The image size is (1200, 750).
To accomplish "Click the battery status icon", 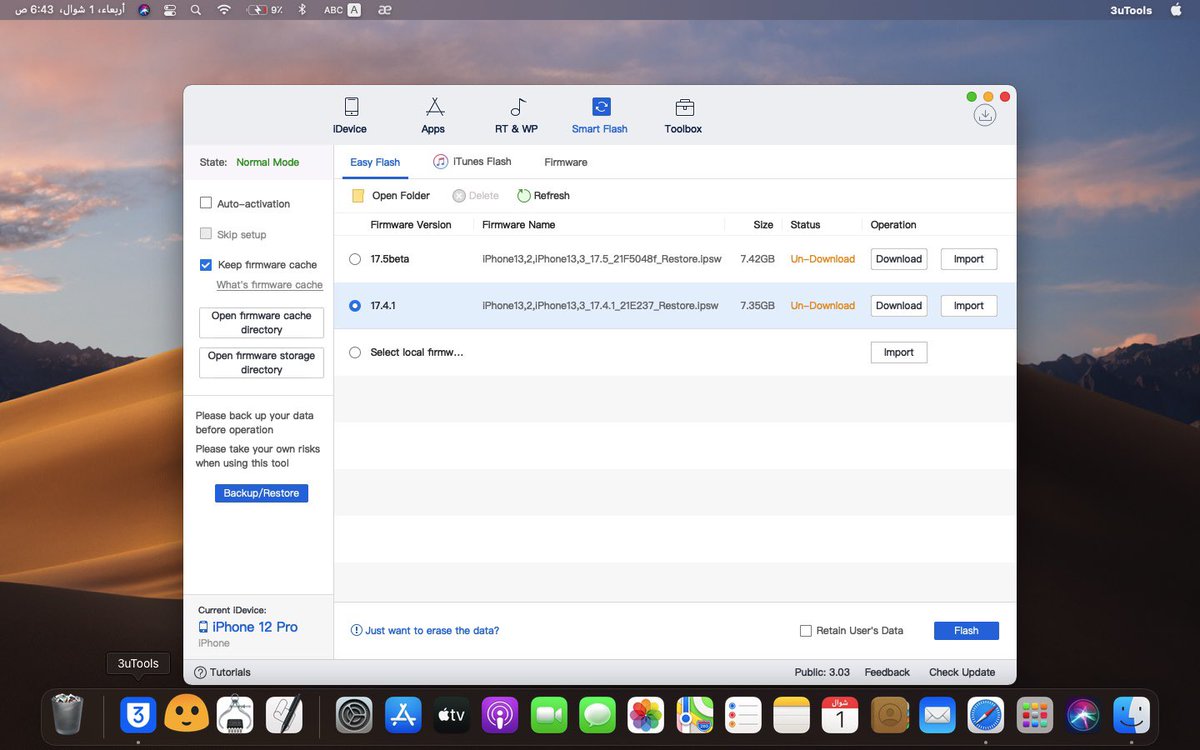I will [257, 10].
